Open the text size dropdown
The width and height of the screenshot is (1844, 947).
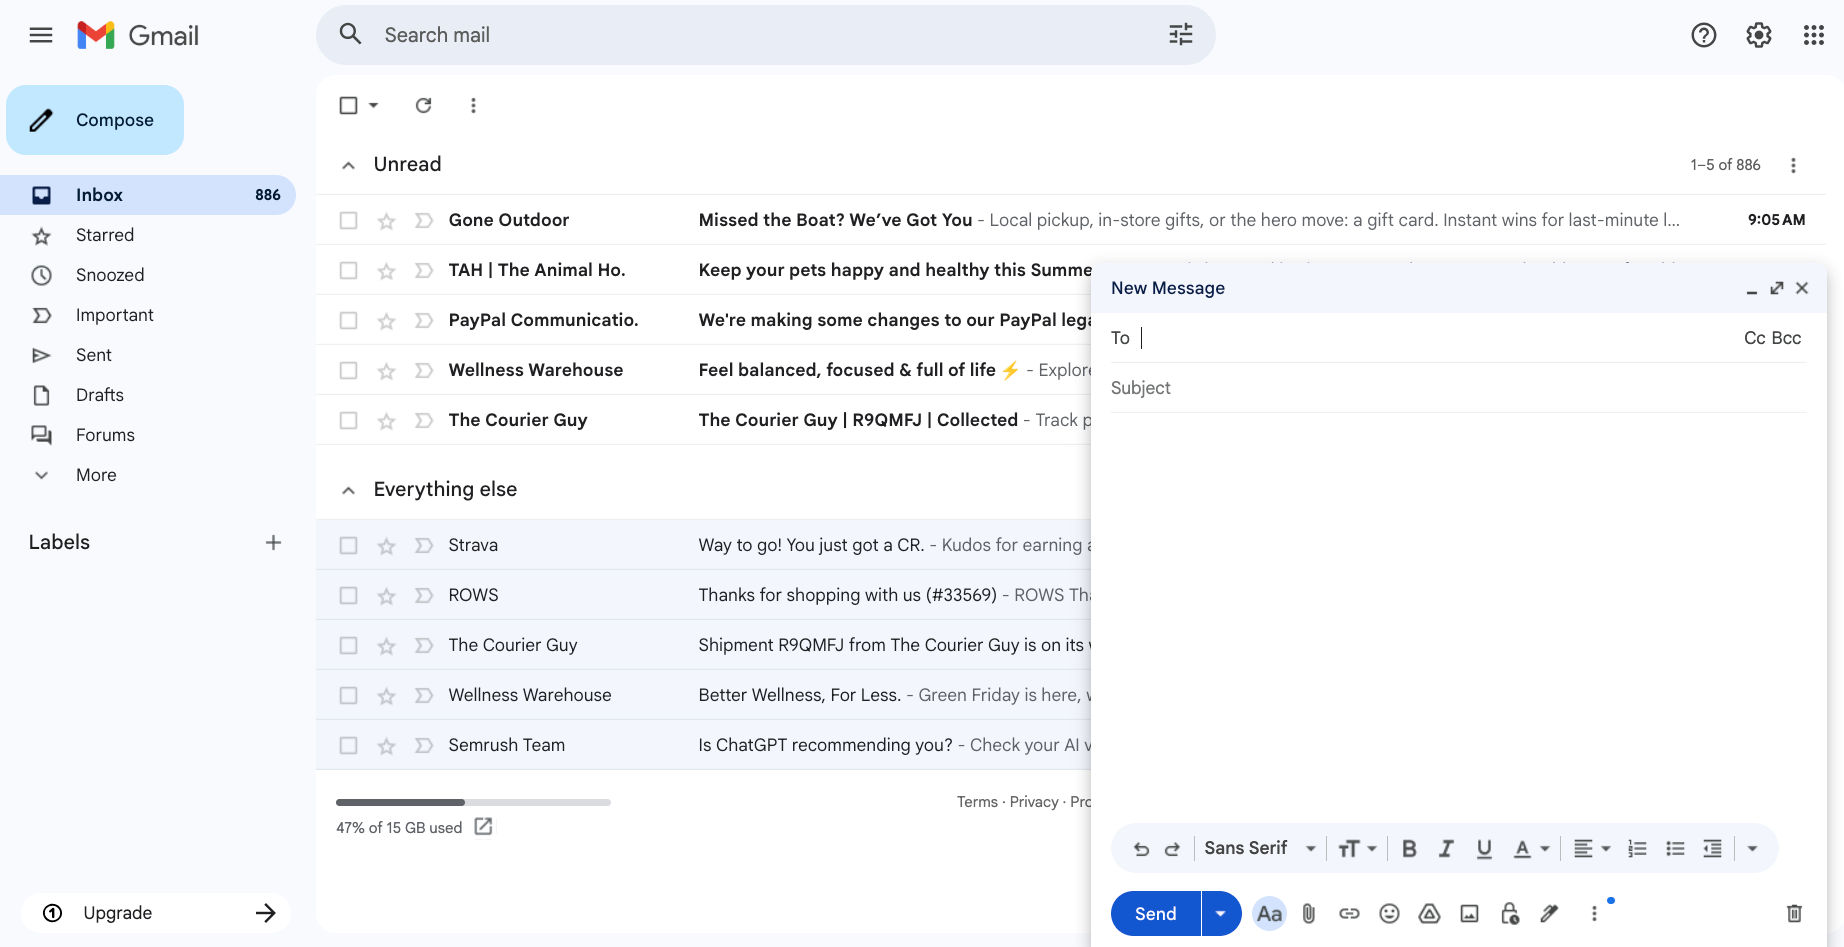point(1357,849)
